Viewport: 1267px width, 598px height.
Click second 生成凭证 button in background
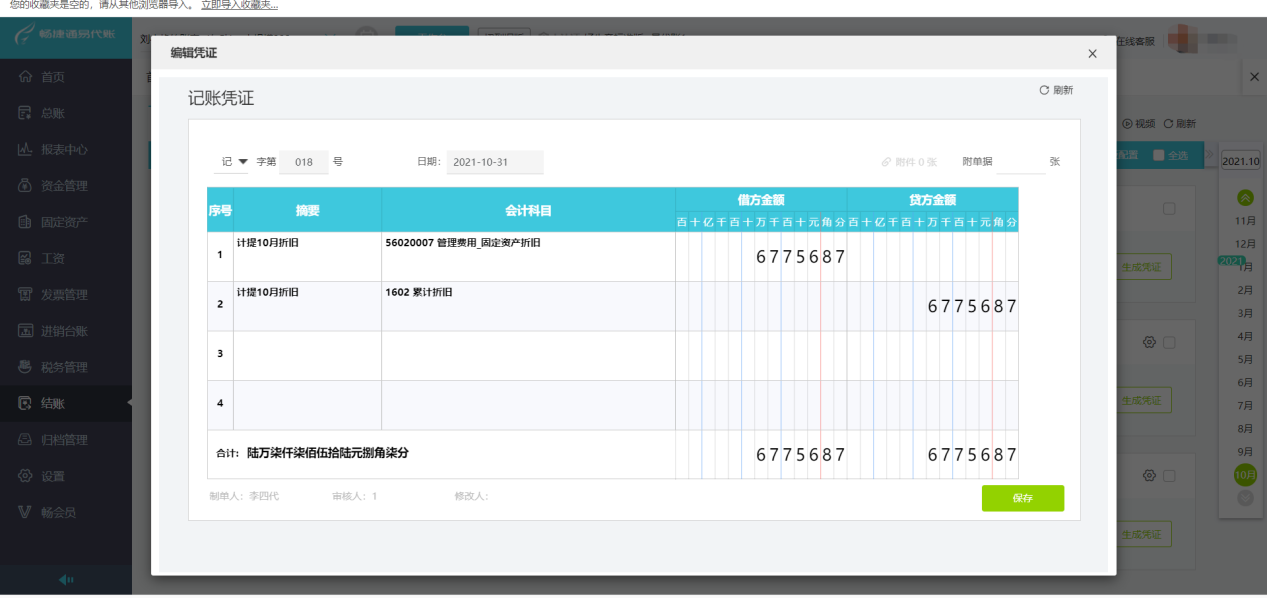pos(1143,400)
